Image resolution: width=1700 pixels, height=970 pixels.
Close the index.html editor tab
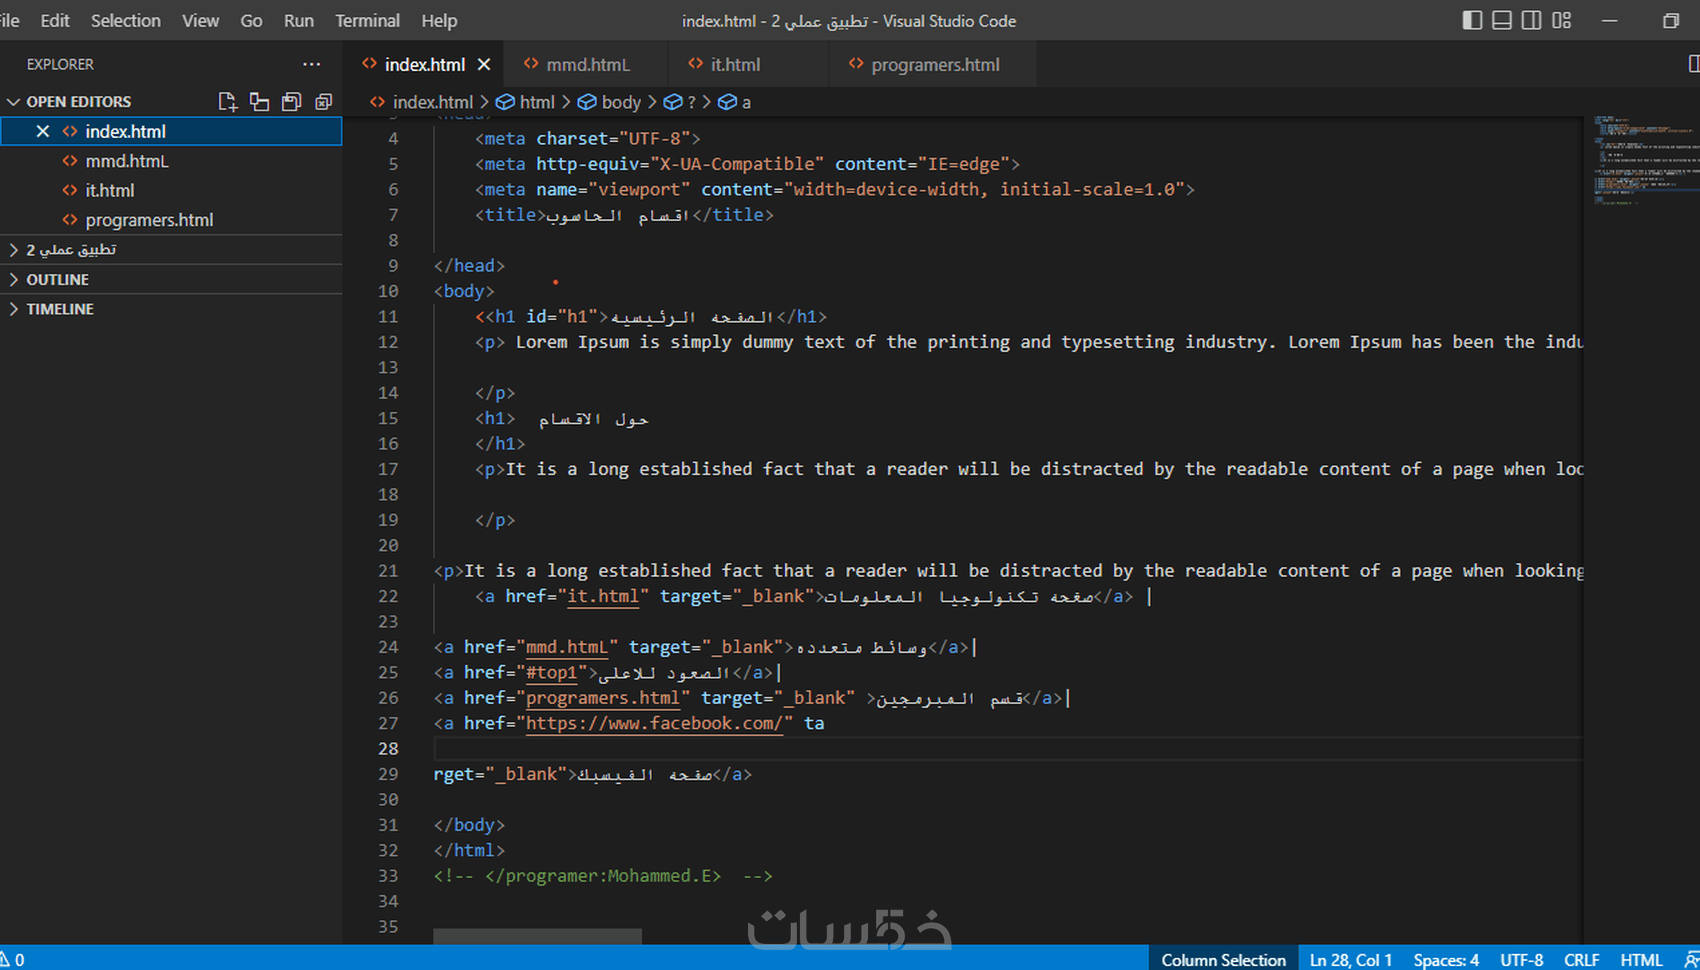tap(484, 65)
